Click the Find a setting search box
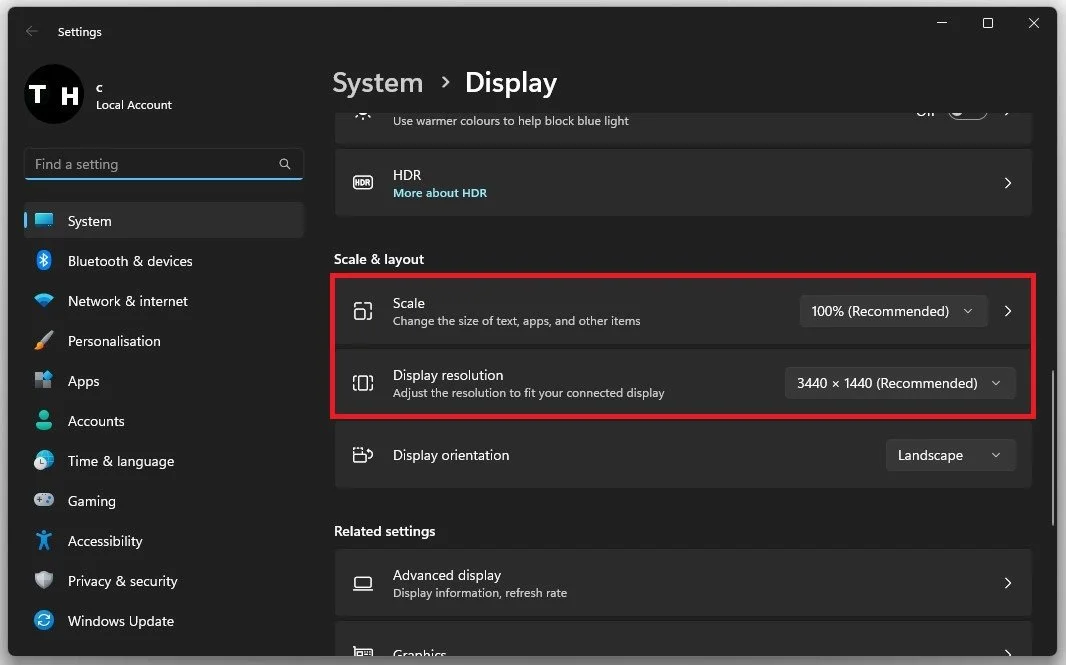Image resolution: width=1066 pixels, height=665 pixels. pyautogui.click(x=163, y=164)
